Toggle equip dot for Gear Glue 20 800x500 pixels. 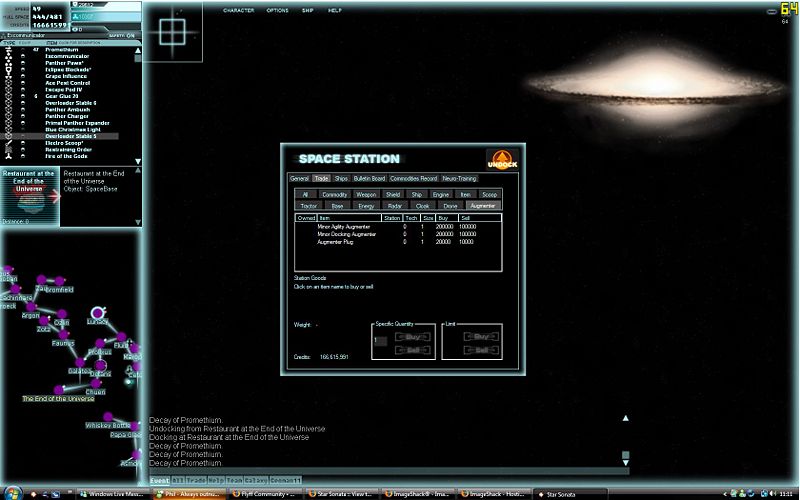(23, 96)
